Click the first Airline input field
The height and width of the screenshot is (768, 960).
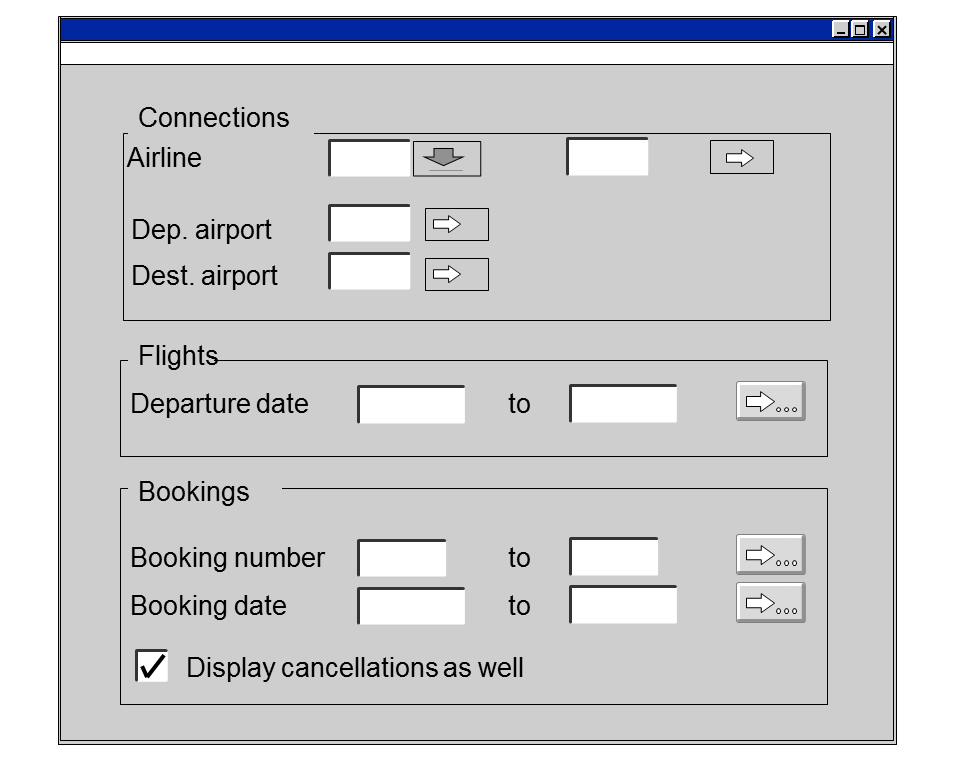point(369,159)
